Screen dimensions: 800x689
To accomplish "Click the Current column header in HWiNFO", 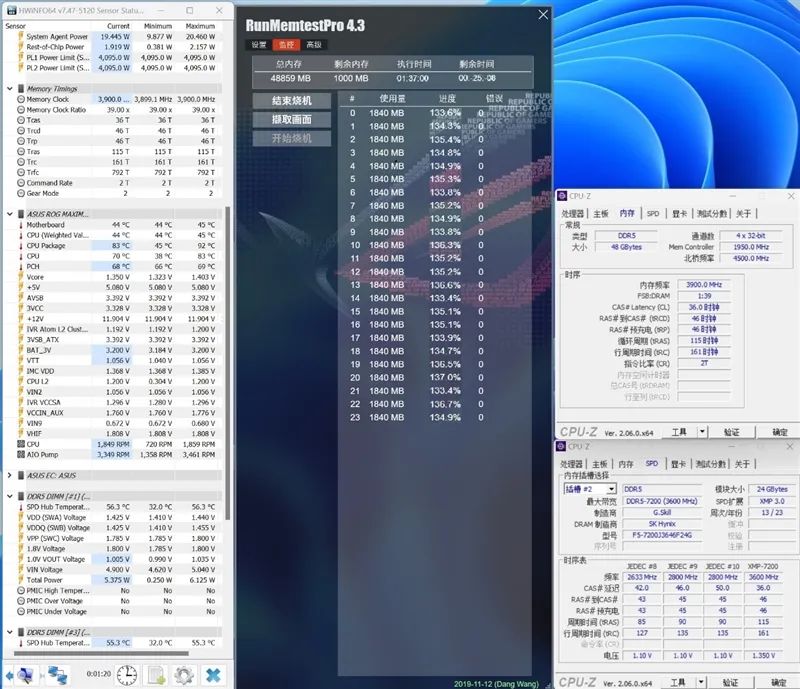I will (118, 26).
